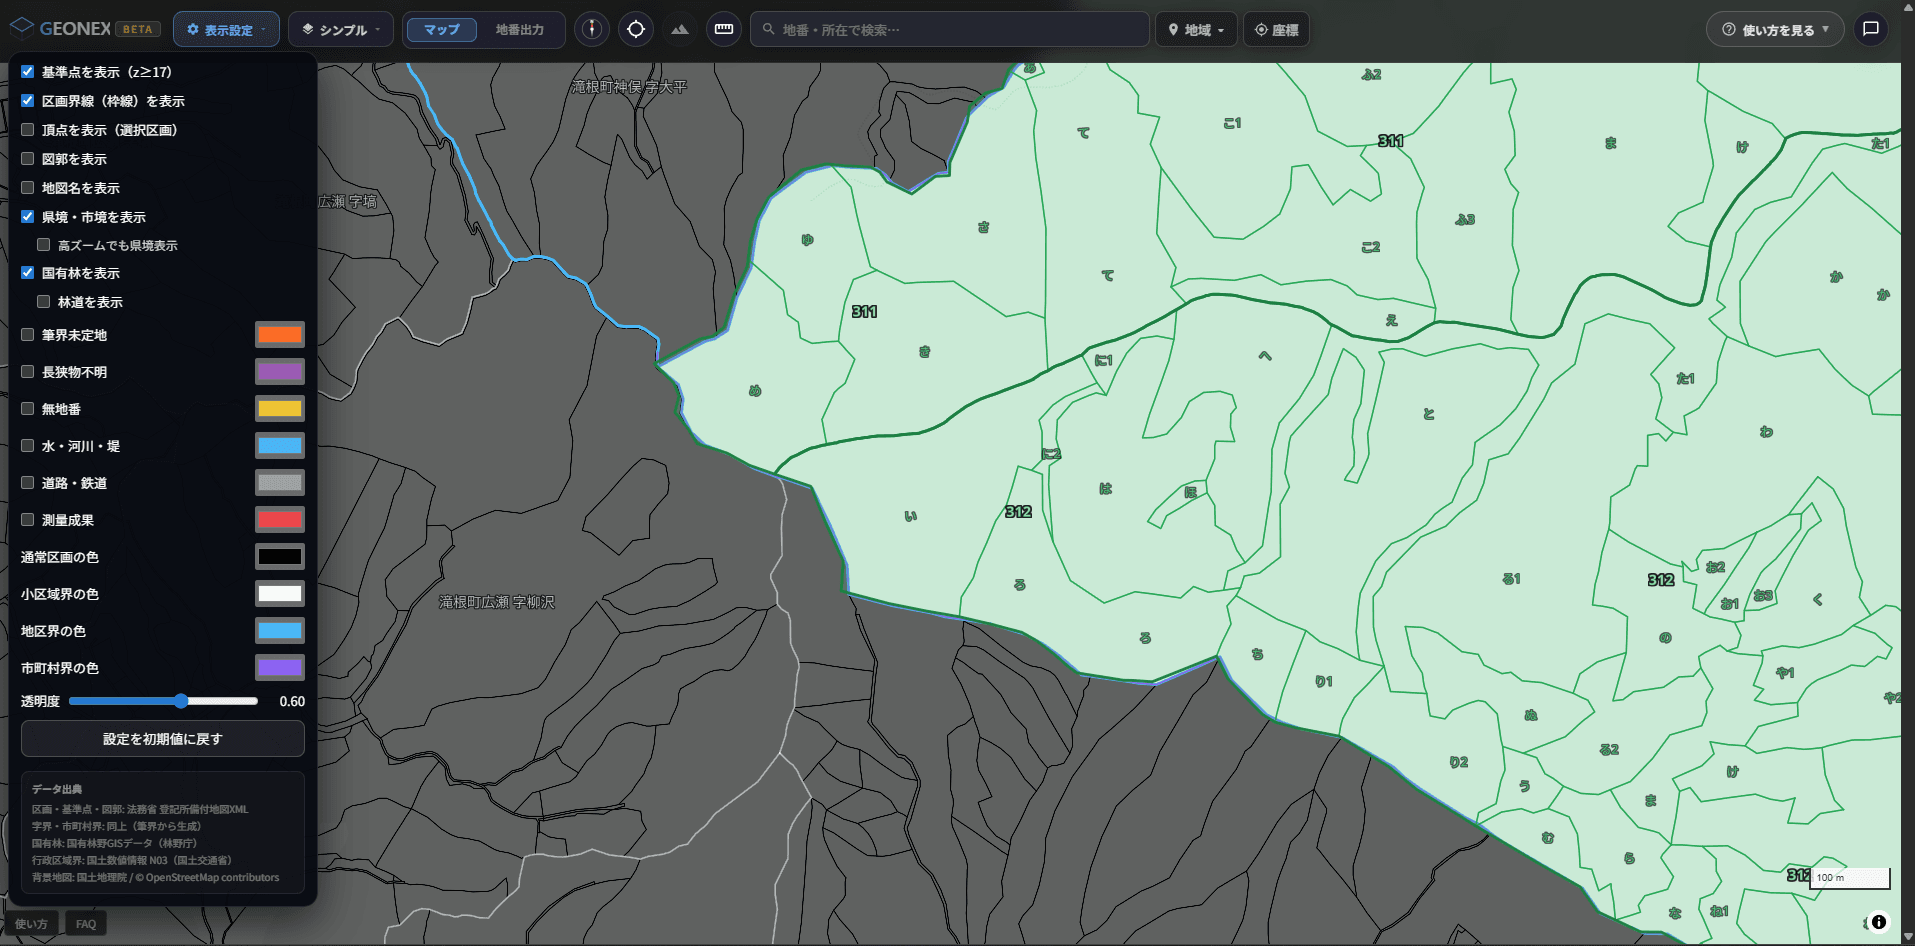Click the layers icon in シンプル button
Image resolution: width=1915 pixels, height=946 pixels.
click(x=308, y=30)
